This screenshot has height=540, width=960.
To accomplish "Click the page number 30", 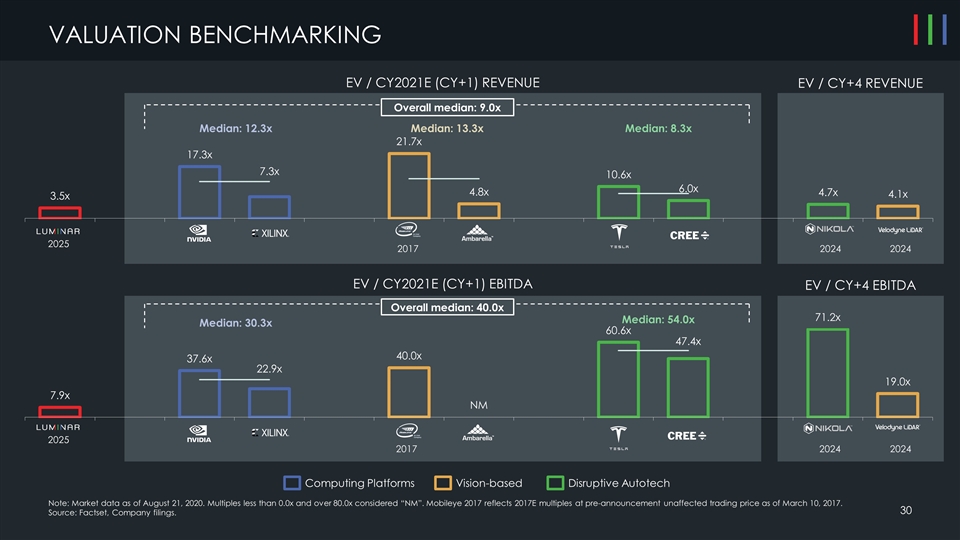I will (905, 511).
